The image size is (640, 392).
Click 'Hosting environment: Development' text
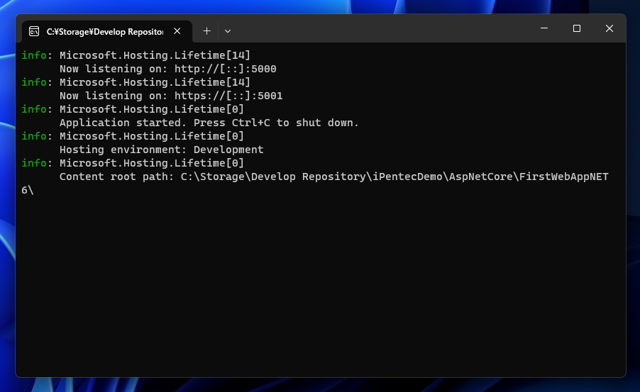(x=161, y=149)
